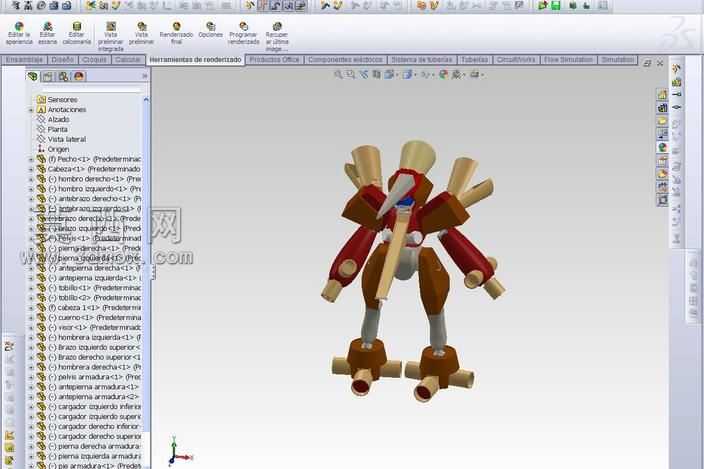Screen dimensions: 704x469
Task: Click the Edit appearance sphere icon in view toolbar
Action: tap(443, 75)
